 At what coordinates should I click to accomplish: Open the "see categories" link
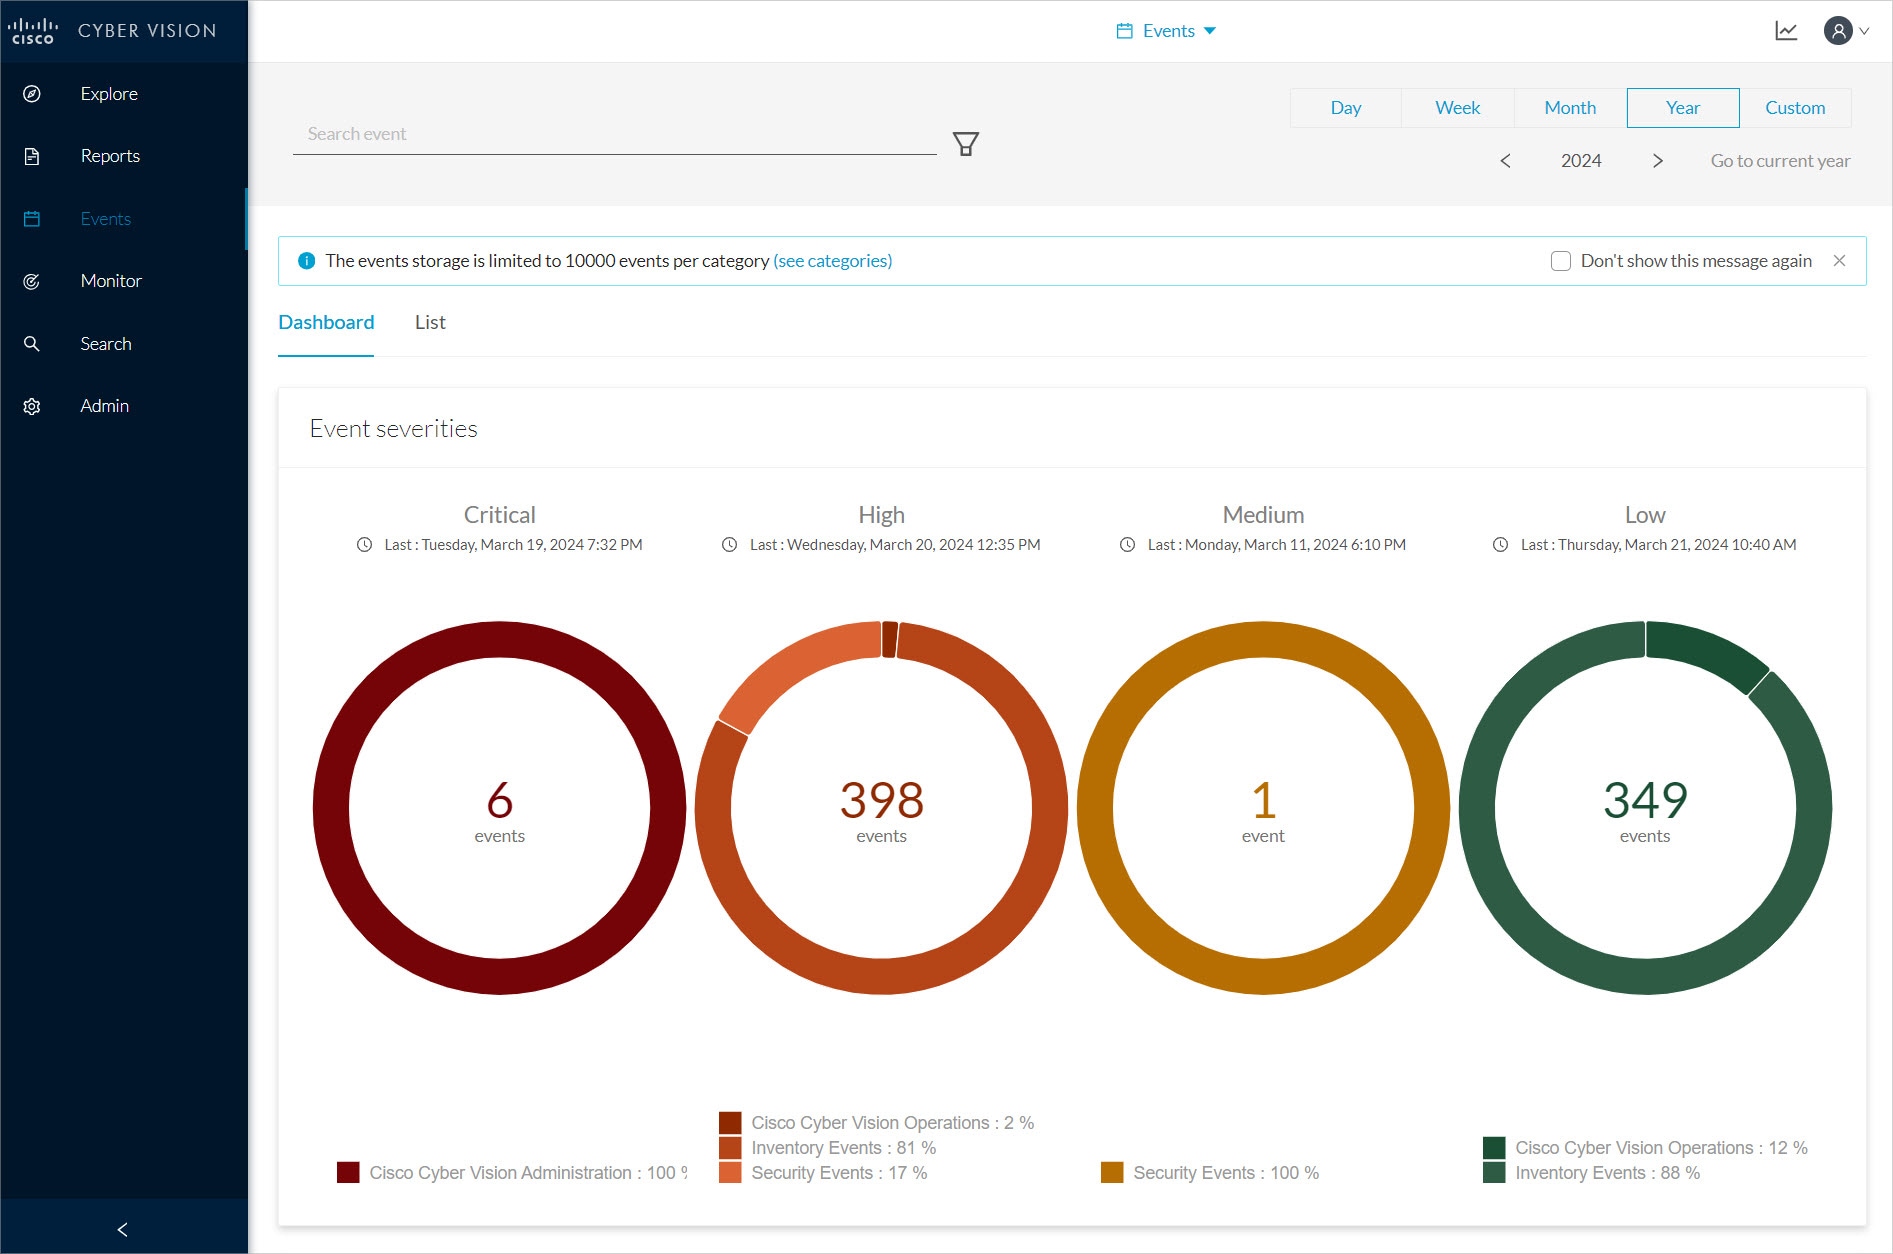click(832, 261)
